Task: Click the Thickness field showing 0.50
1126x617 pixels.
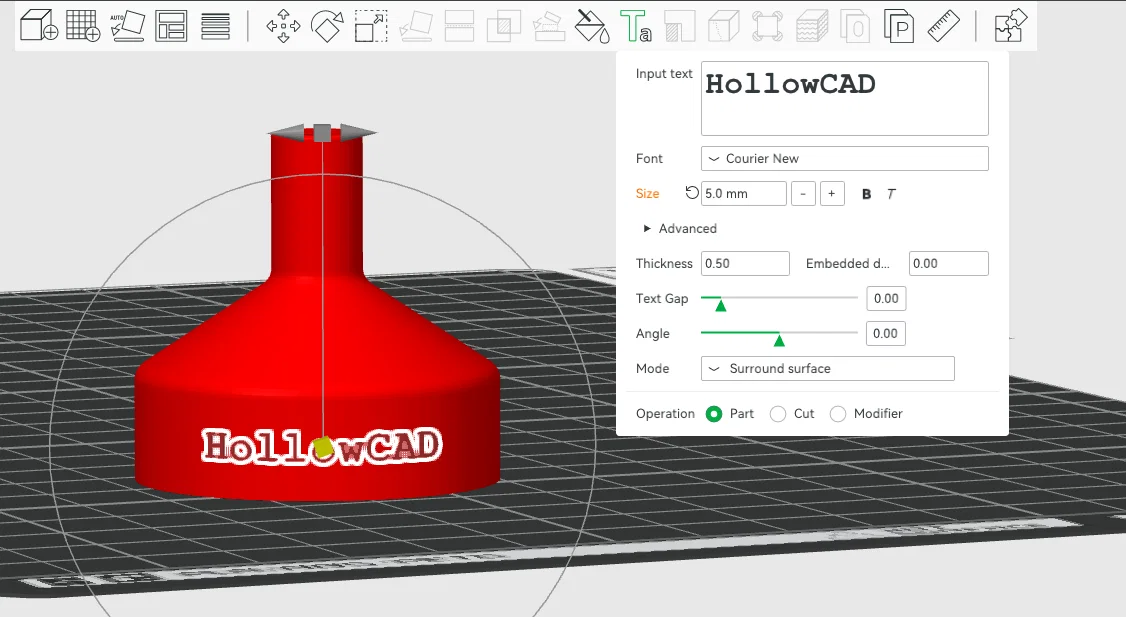Action: click(x=745, y=264)
